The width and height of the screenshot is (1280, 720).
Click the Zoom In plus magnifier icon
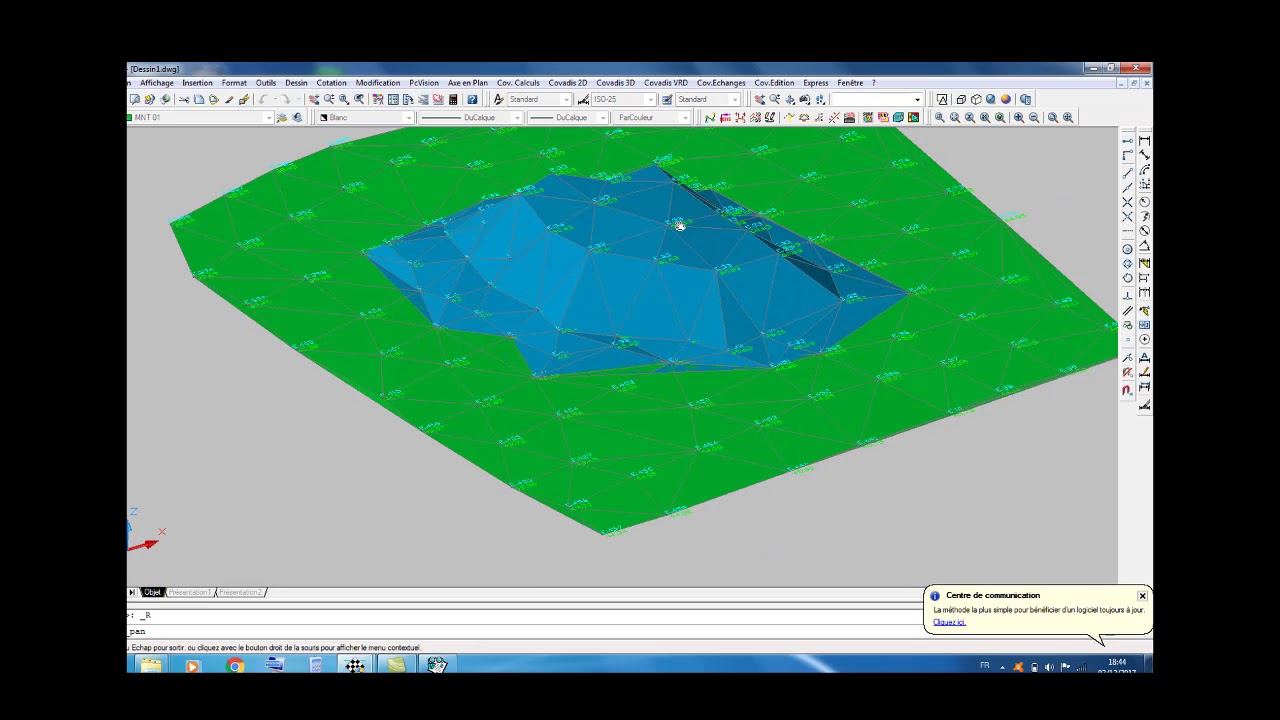(x=1018, y=117)
